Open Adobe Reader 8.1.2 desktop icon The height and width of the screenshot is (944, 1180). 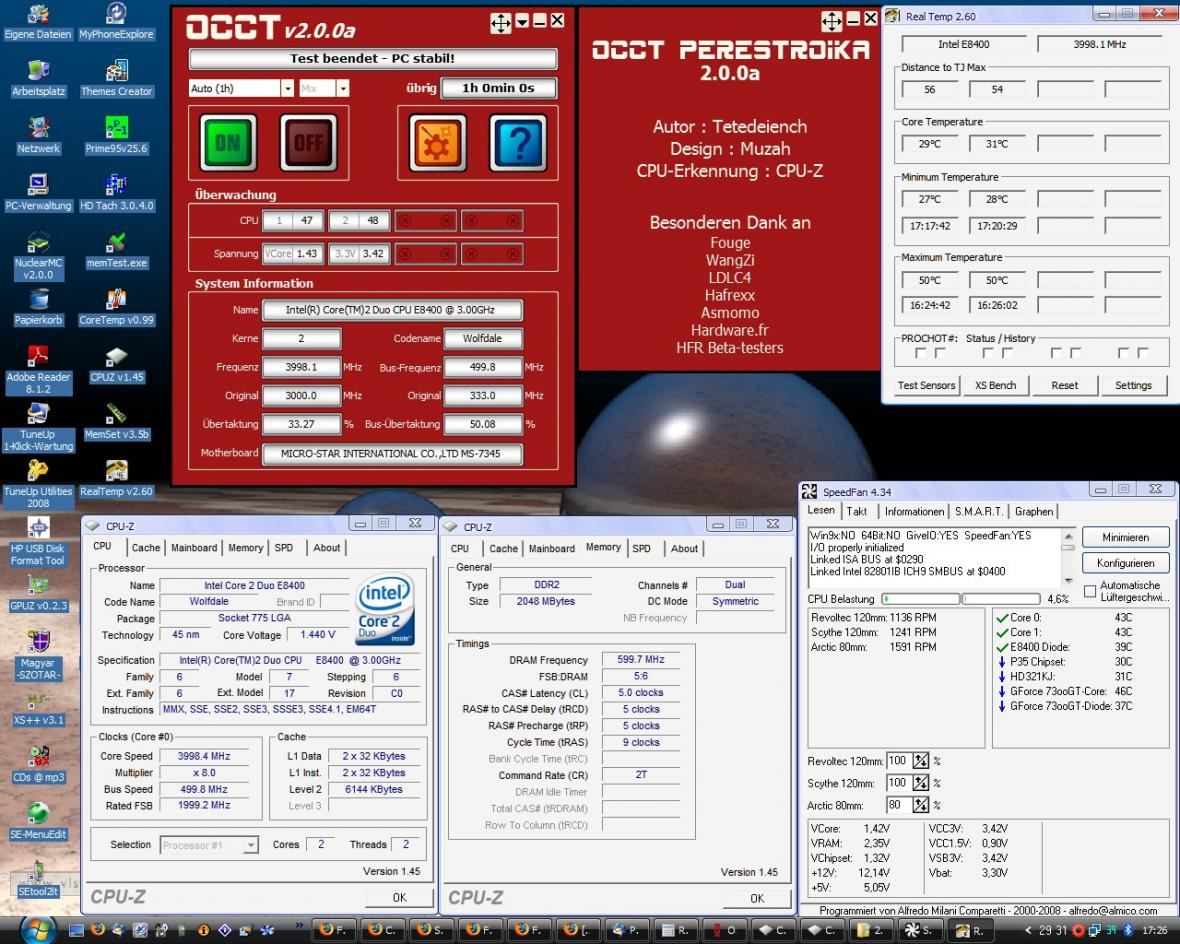pyautogui.click(x=38, y=370)
